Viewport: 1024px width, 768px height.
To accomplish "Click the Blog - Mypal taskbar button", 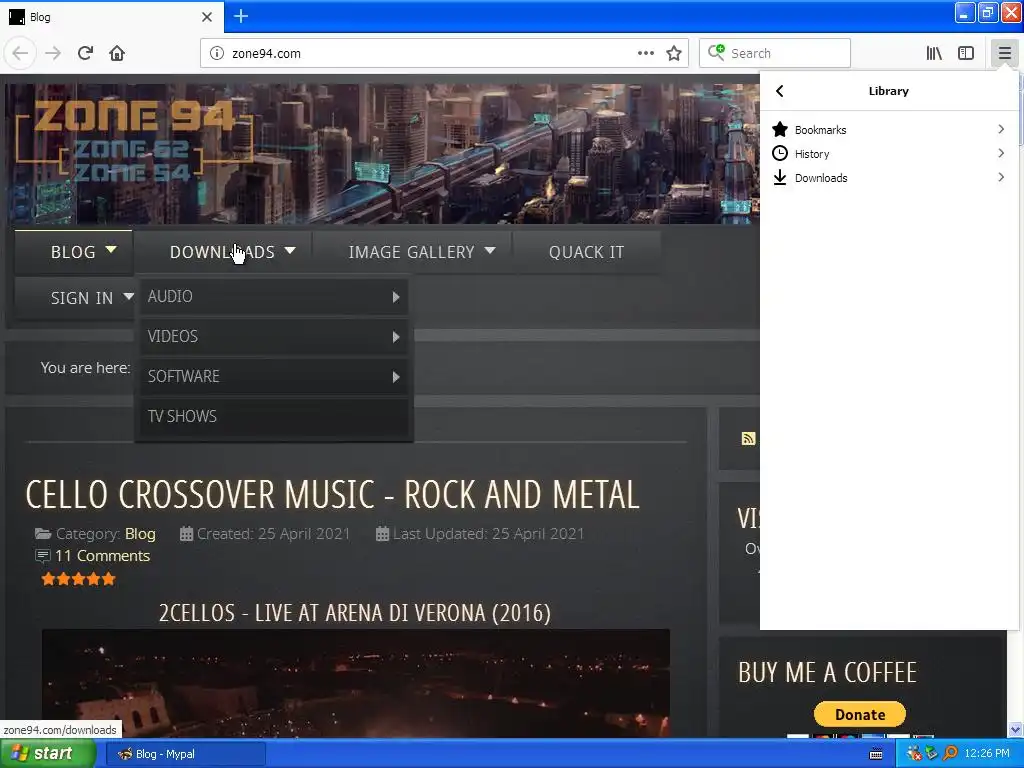I will click(185, 754).
